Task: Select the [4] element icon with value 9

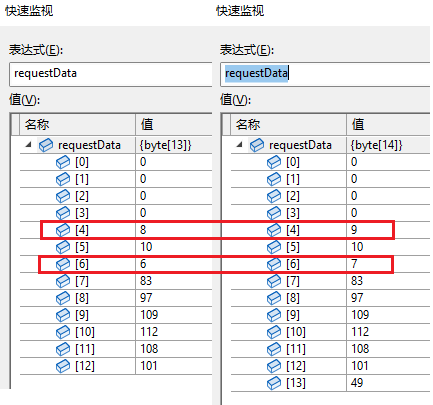Action: point(274,230)
